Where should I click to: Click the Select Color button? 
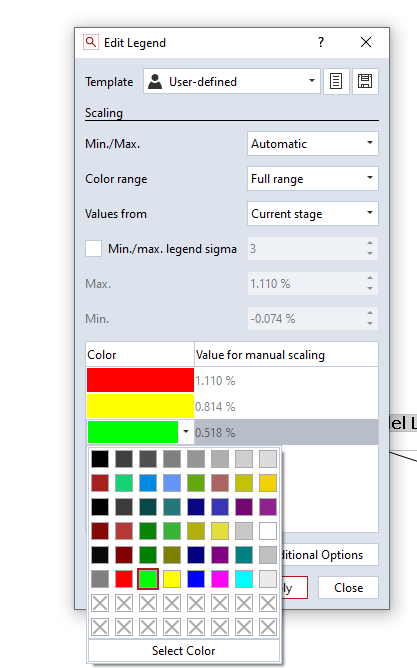point(184,651)
